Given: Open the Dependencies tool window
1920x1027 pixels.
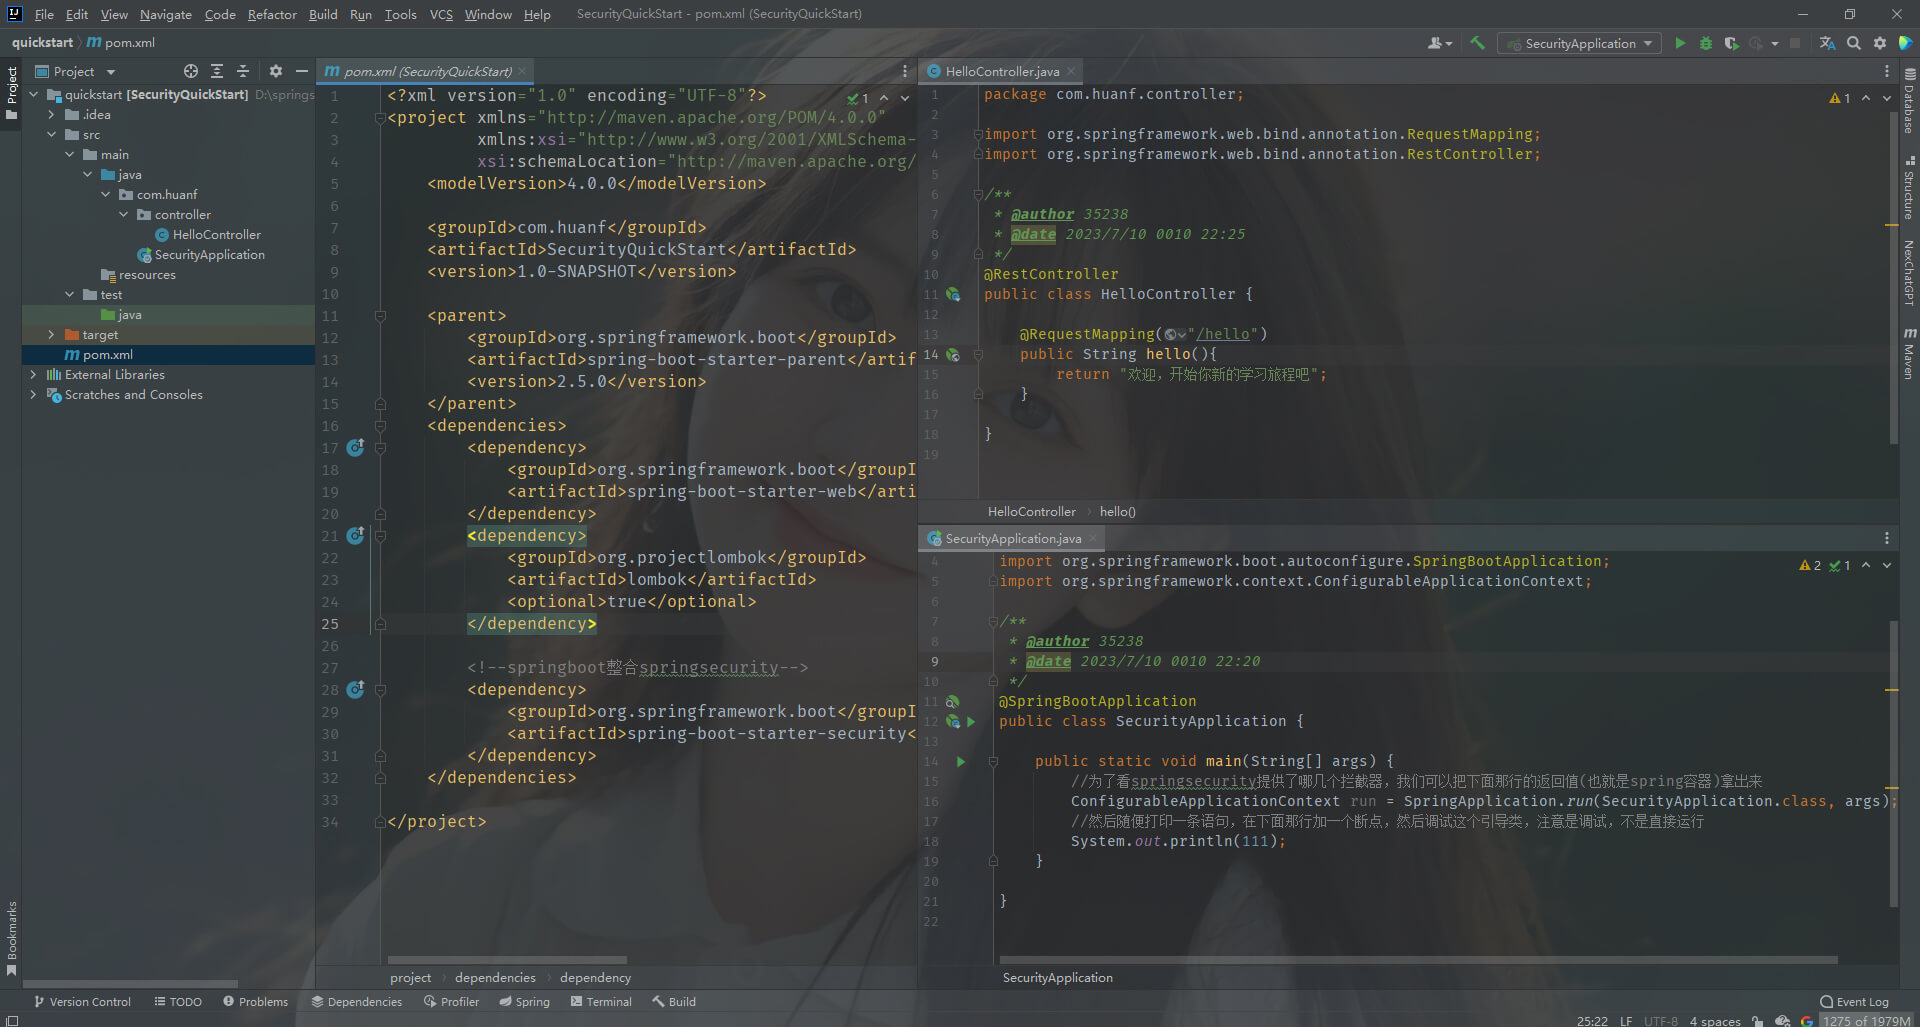Looking at the screenshot, I should [x=357, y=1001].
